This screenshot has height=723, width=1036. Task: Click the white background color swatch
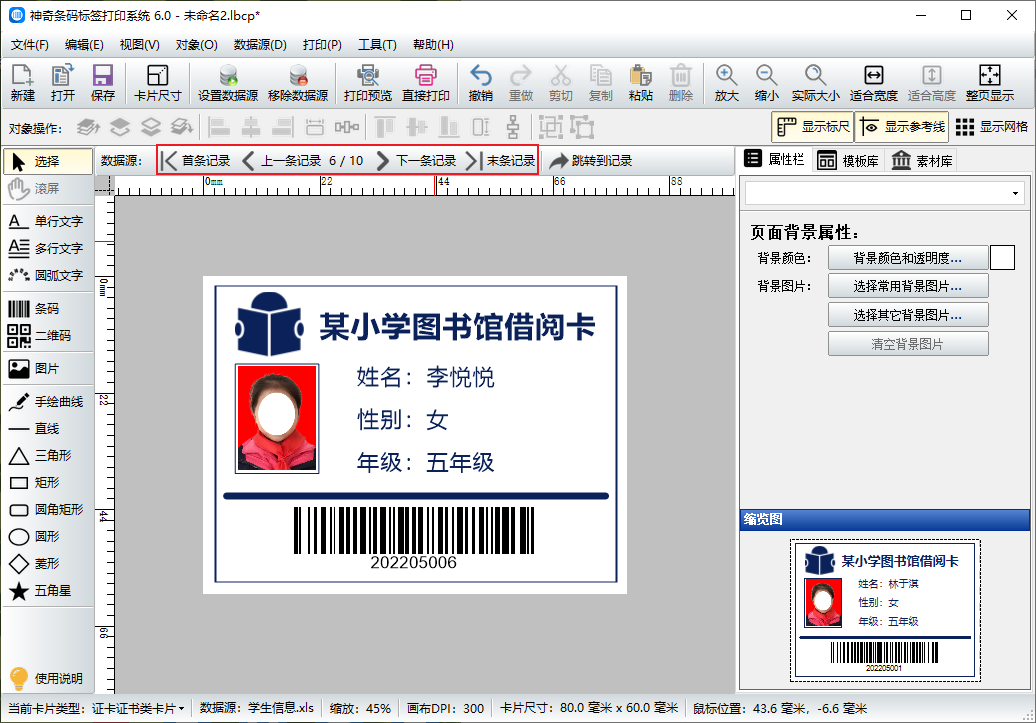pos(1002,258)
